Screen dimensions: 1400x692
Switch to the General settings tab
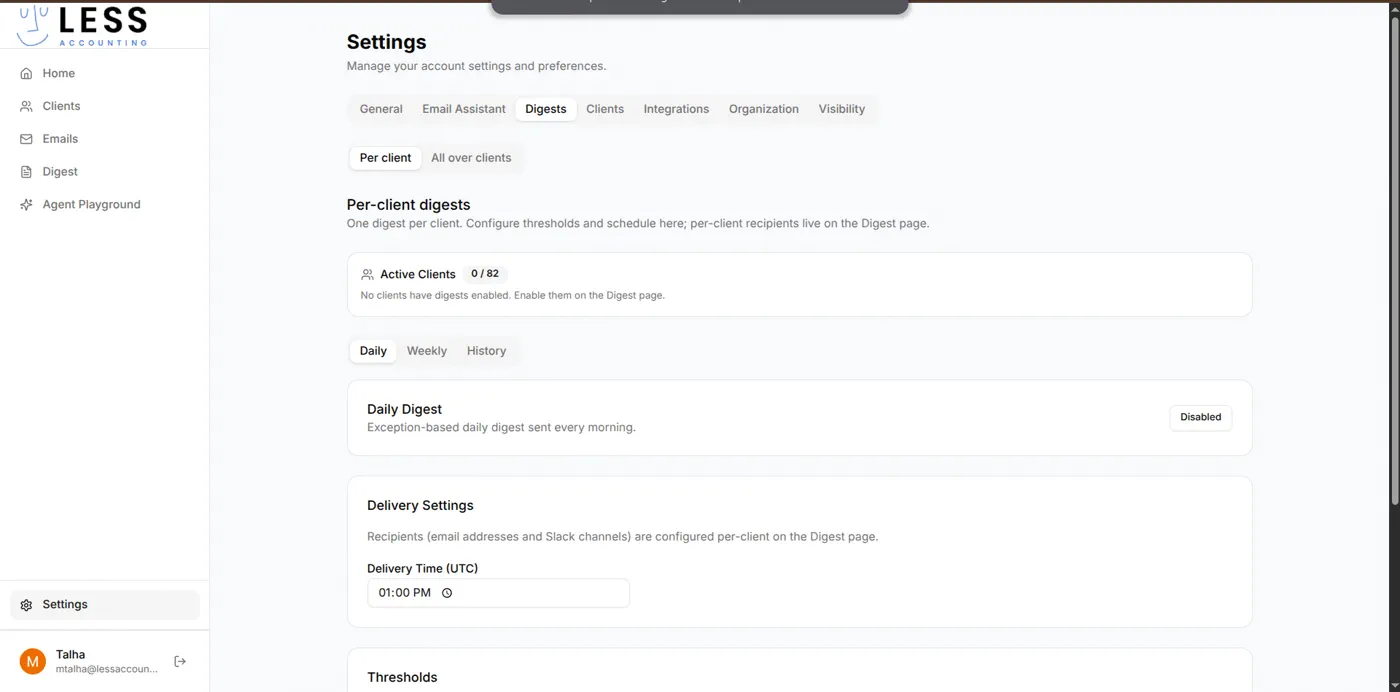pyautogui.click(x=381, y=109)
